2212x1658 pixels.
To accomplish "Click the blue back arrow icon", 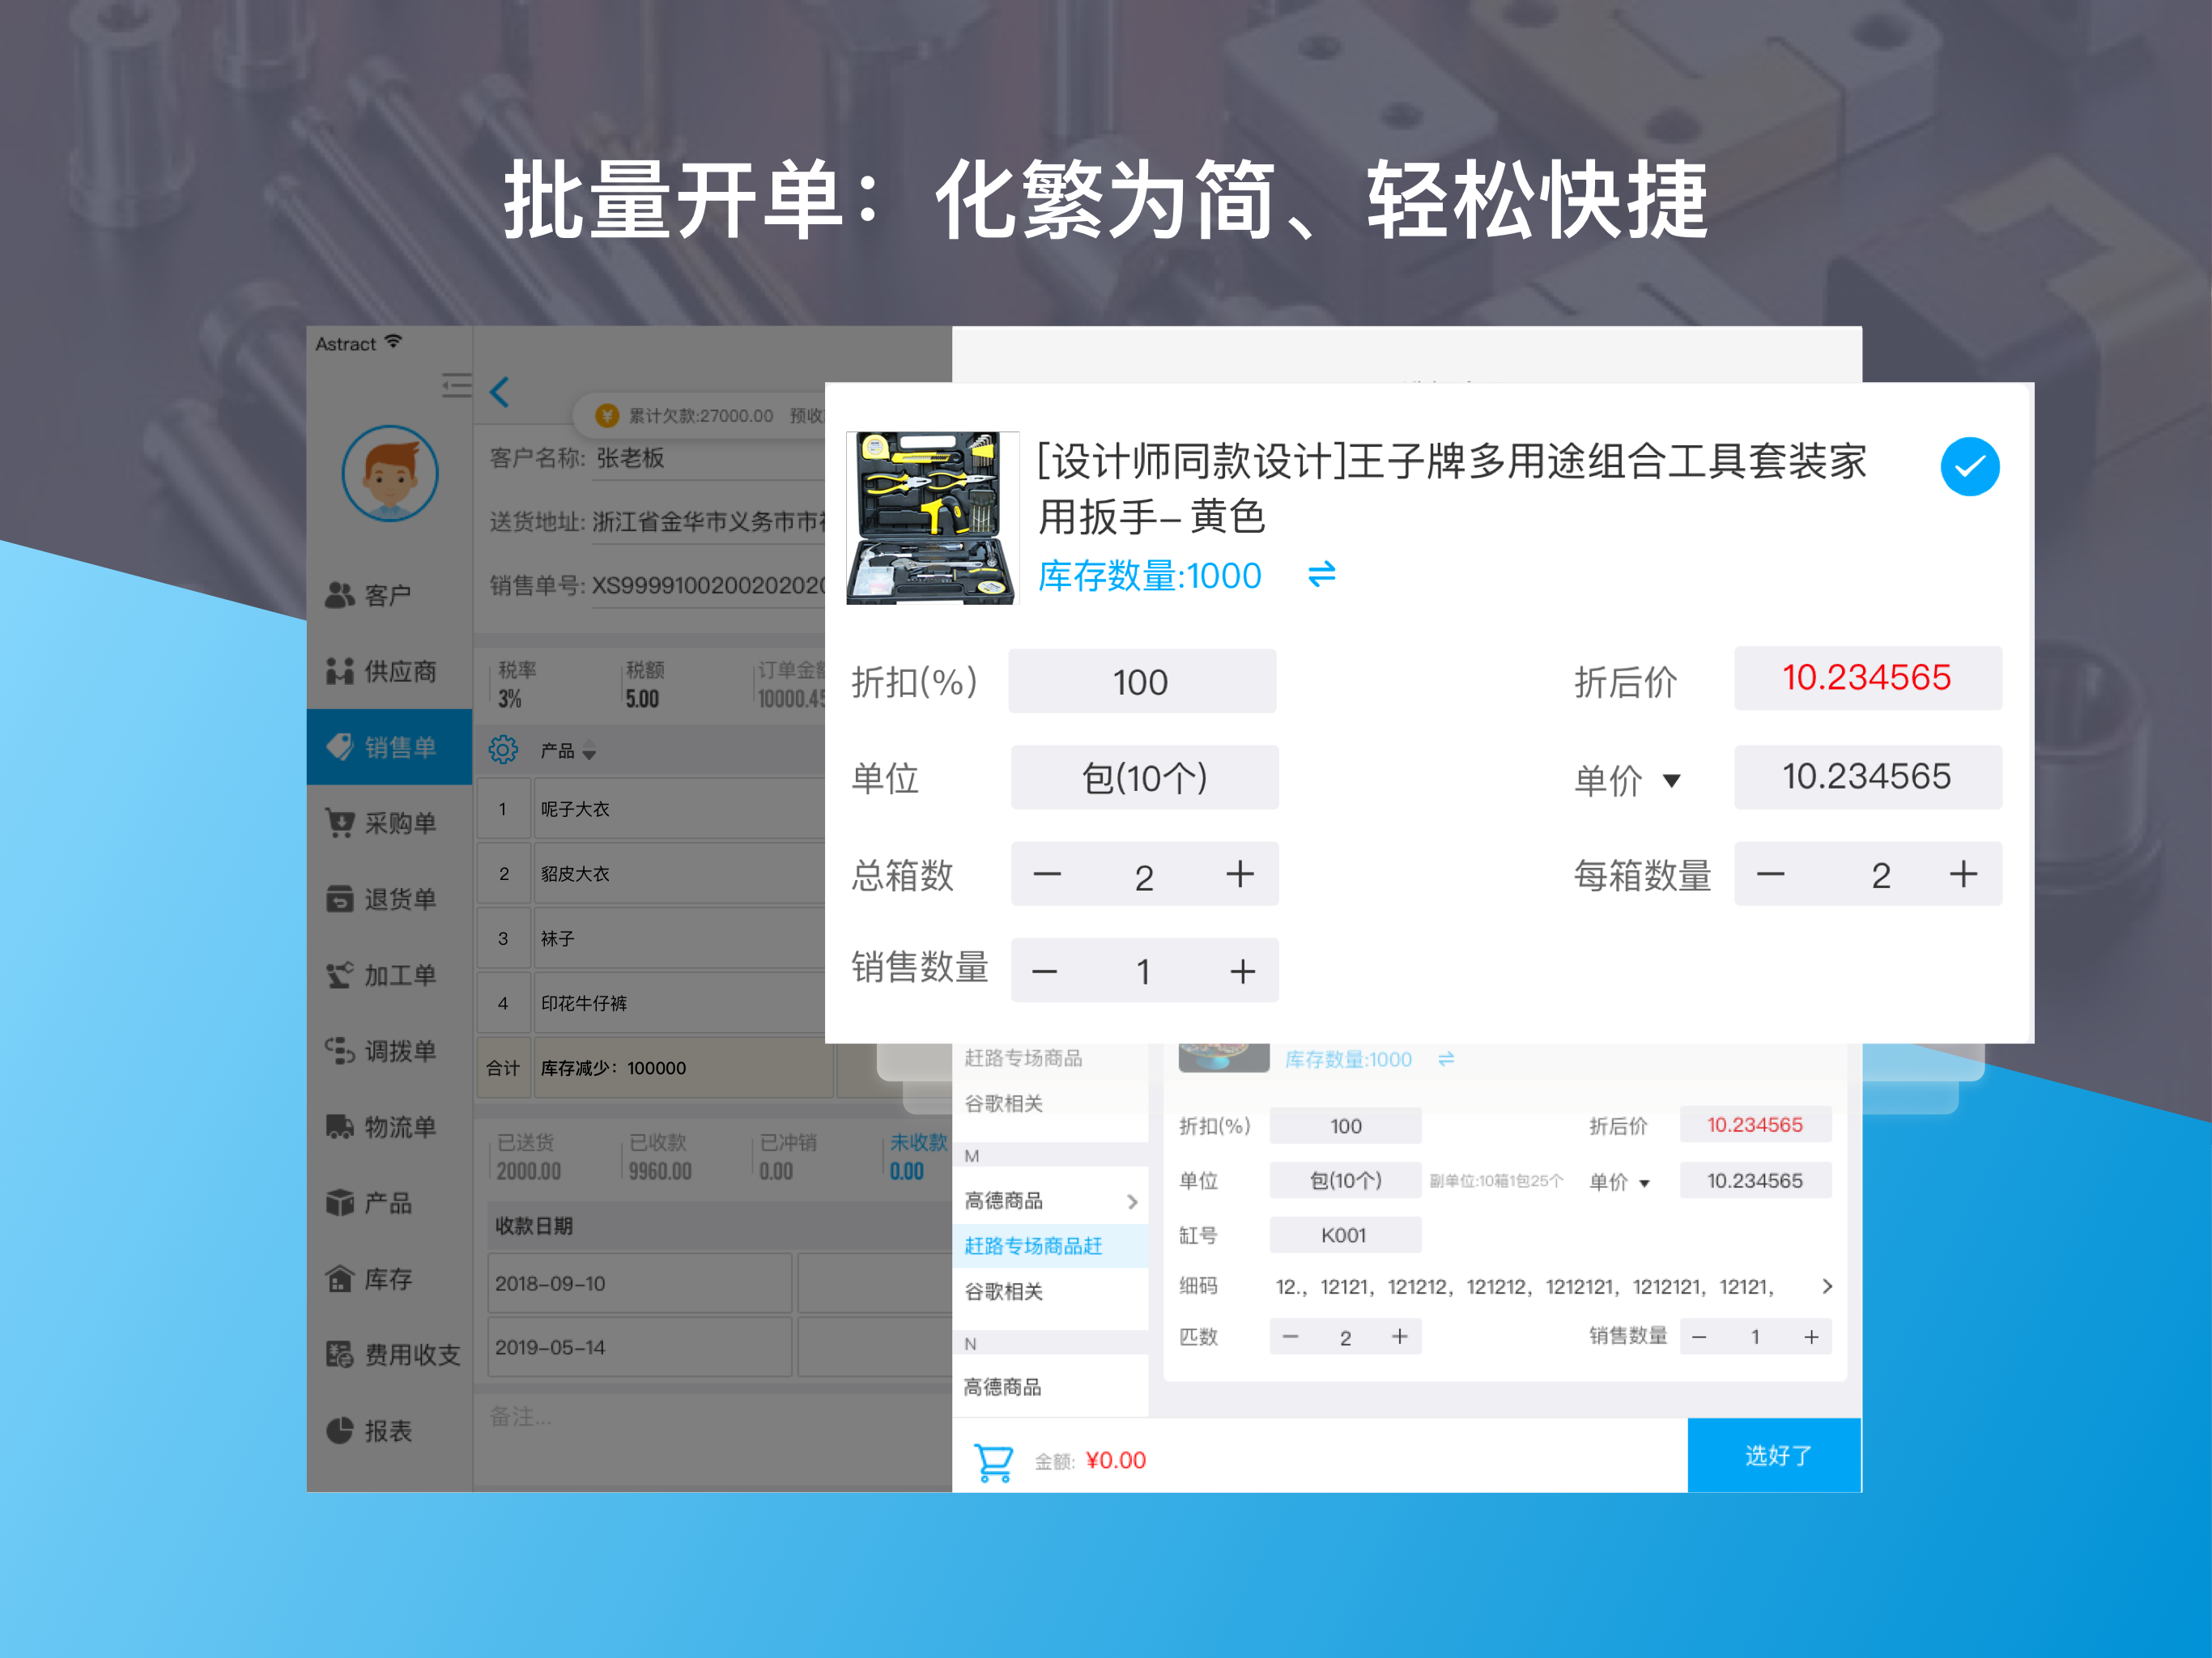I will (500, 392).
